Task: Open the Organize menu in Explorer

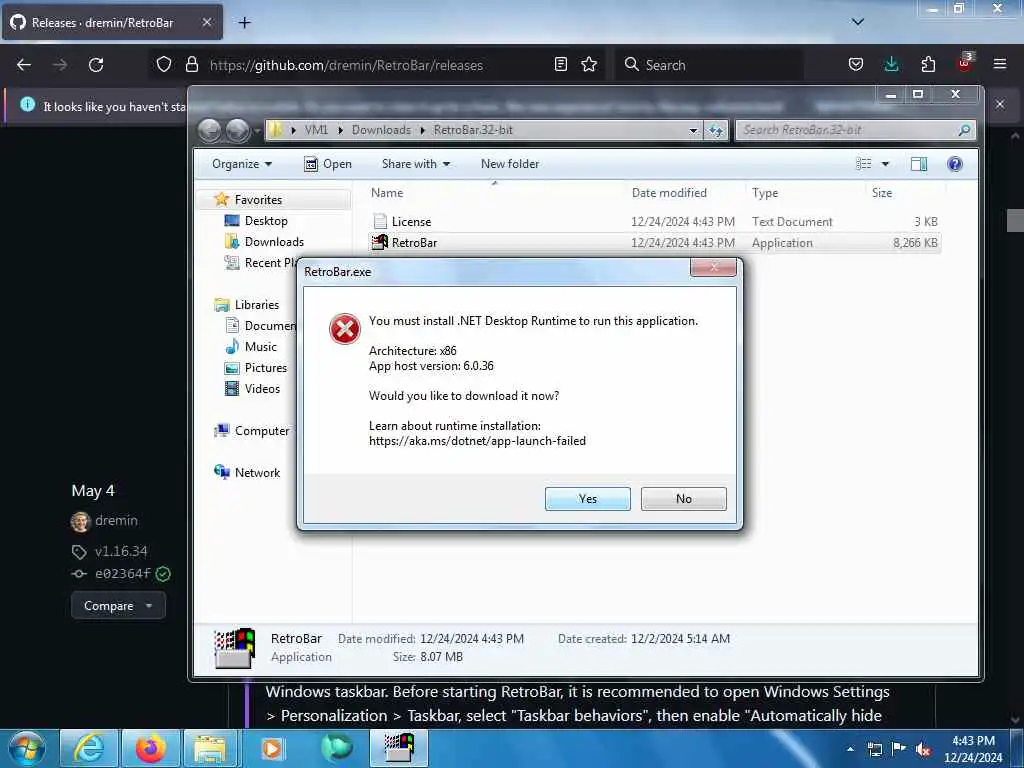Action: tap(242, 164)
